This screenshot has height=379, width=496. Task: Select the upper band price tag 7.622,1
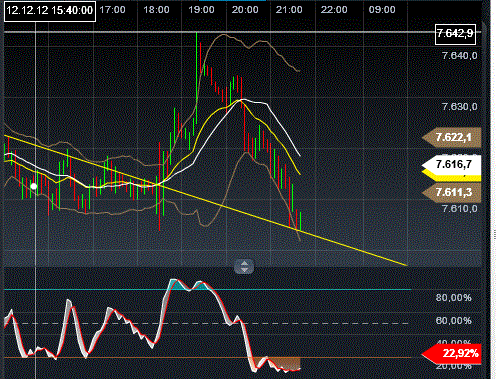(452, 137)
